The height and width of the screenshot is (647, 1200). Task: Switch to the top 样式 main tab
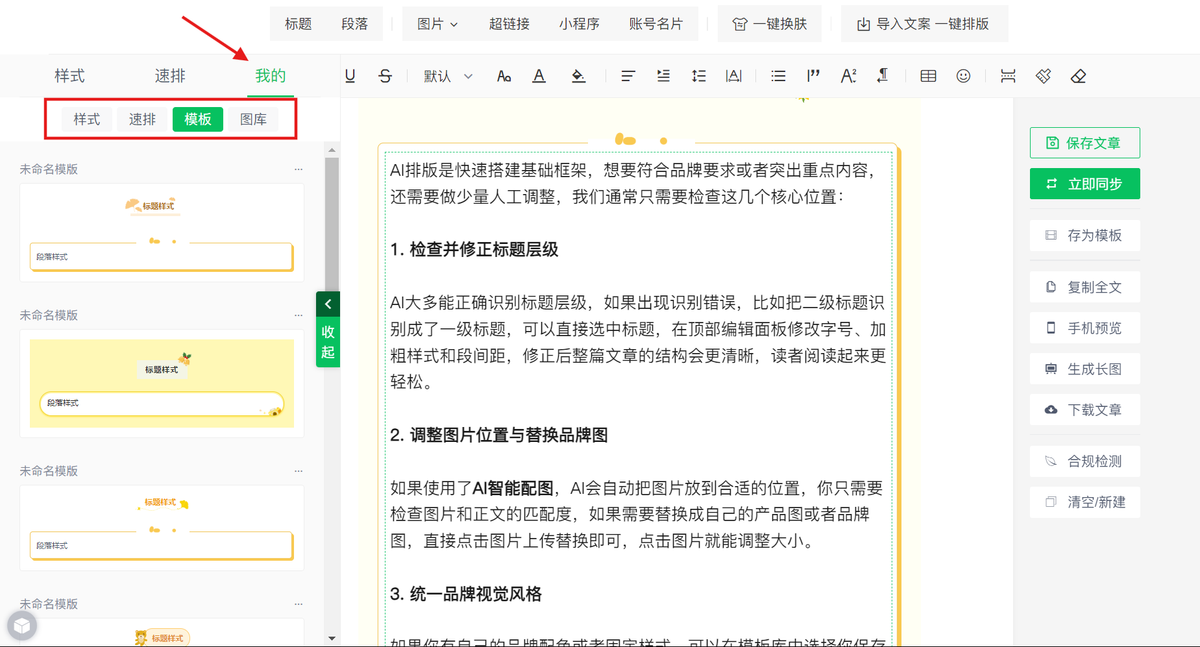70,76
